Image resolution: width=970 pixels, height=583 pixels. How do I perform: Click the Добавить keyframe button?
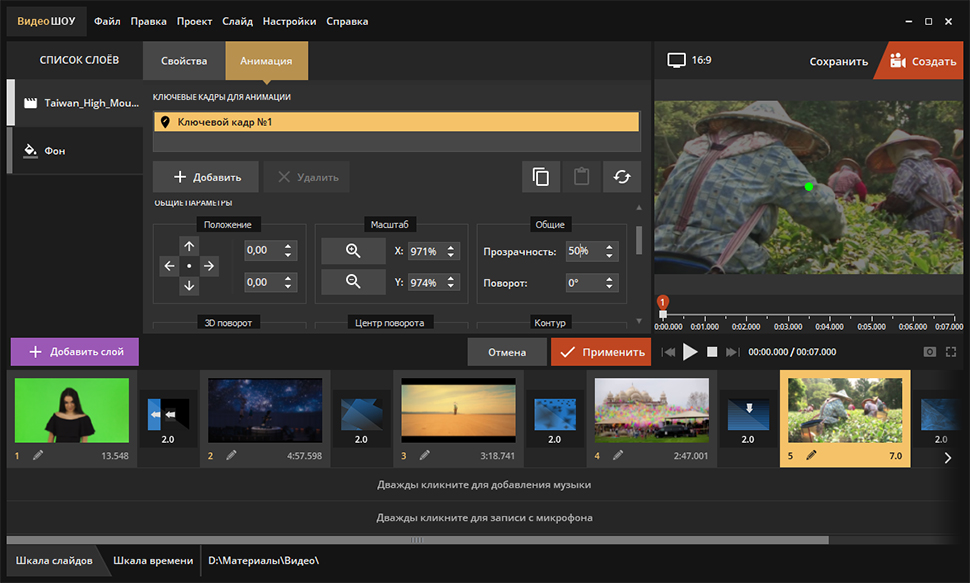206,177
